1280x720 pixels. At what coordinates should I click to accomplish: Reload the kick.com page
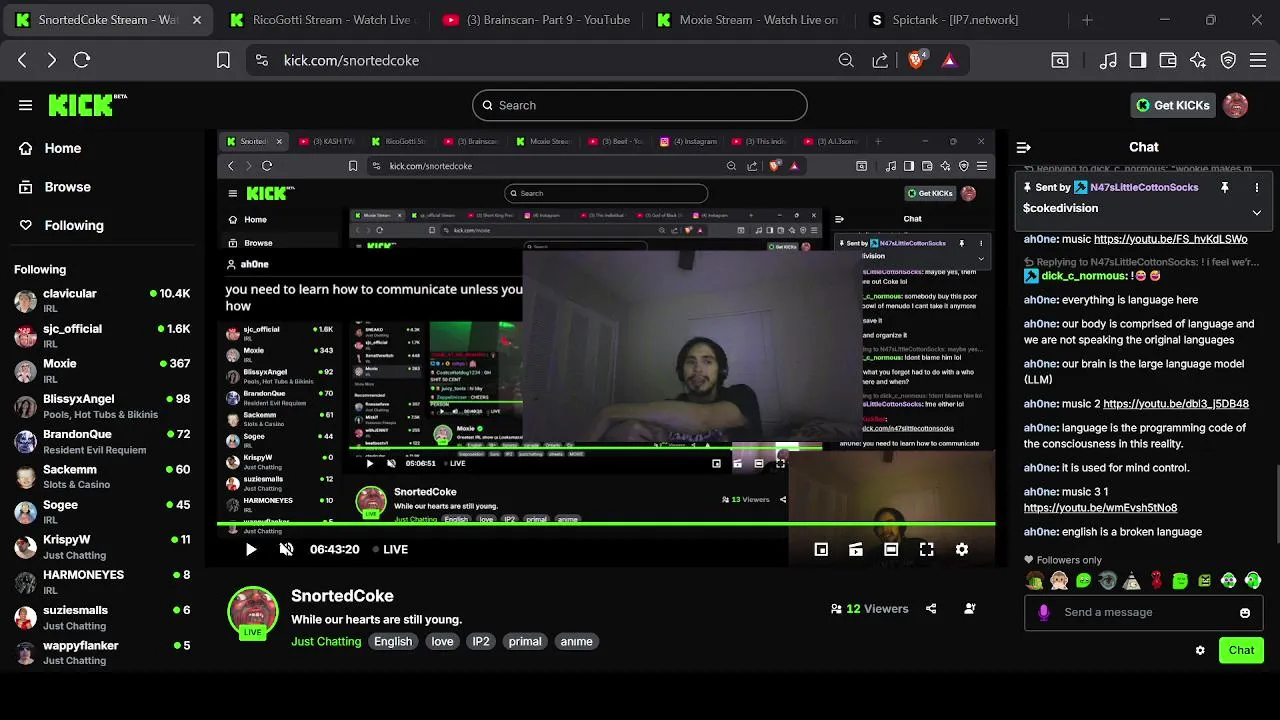pyautogui.click(x=82, y=60)
